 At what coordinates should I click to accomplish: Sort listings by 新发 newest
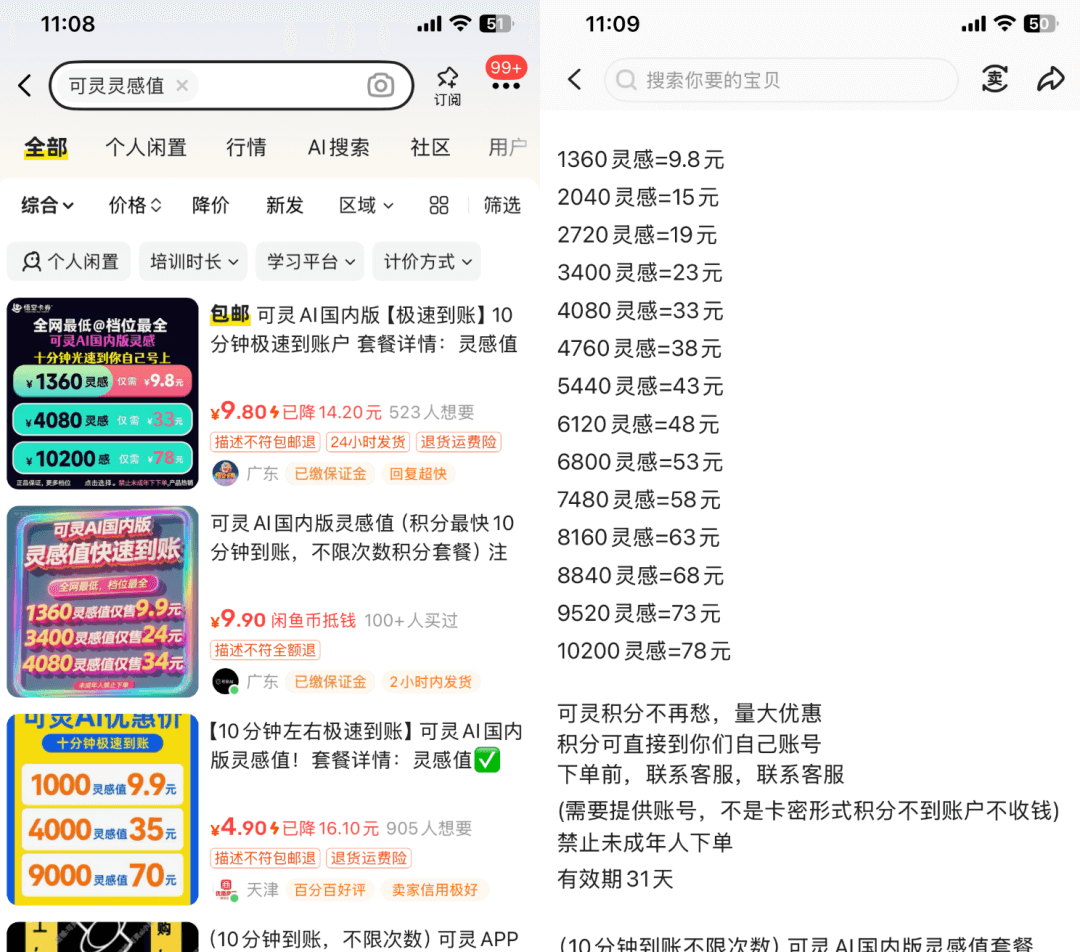284,205
